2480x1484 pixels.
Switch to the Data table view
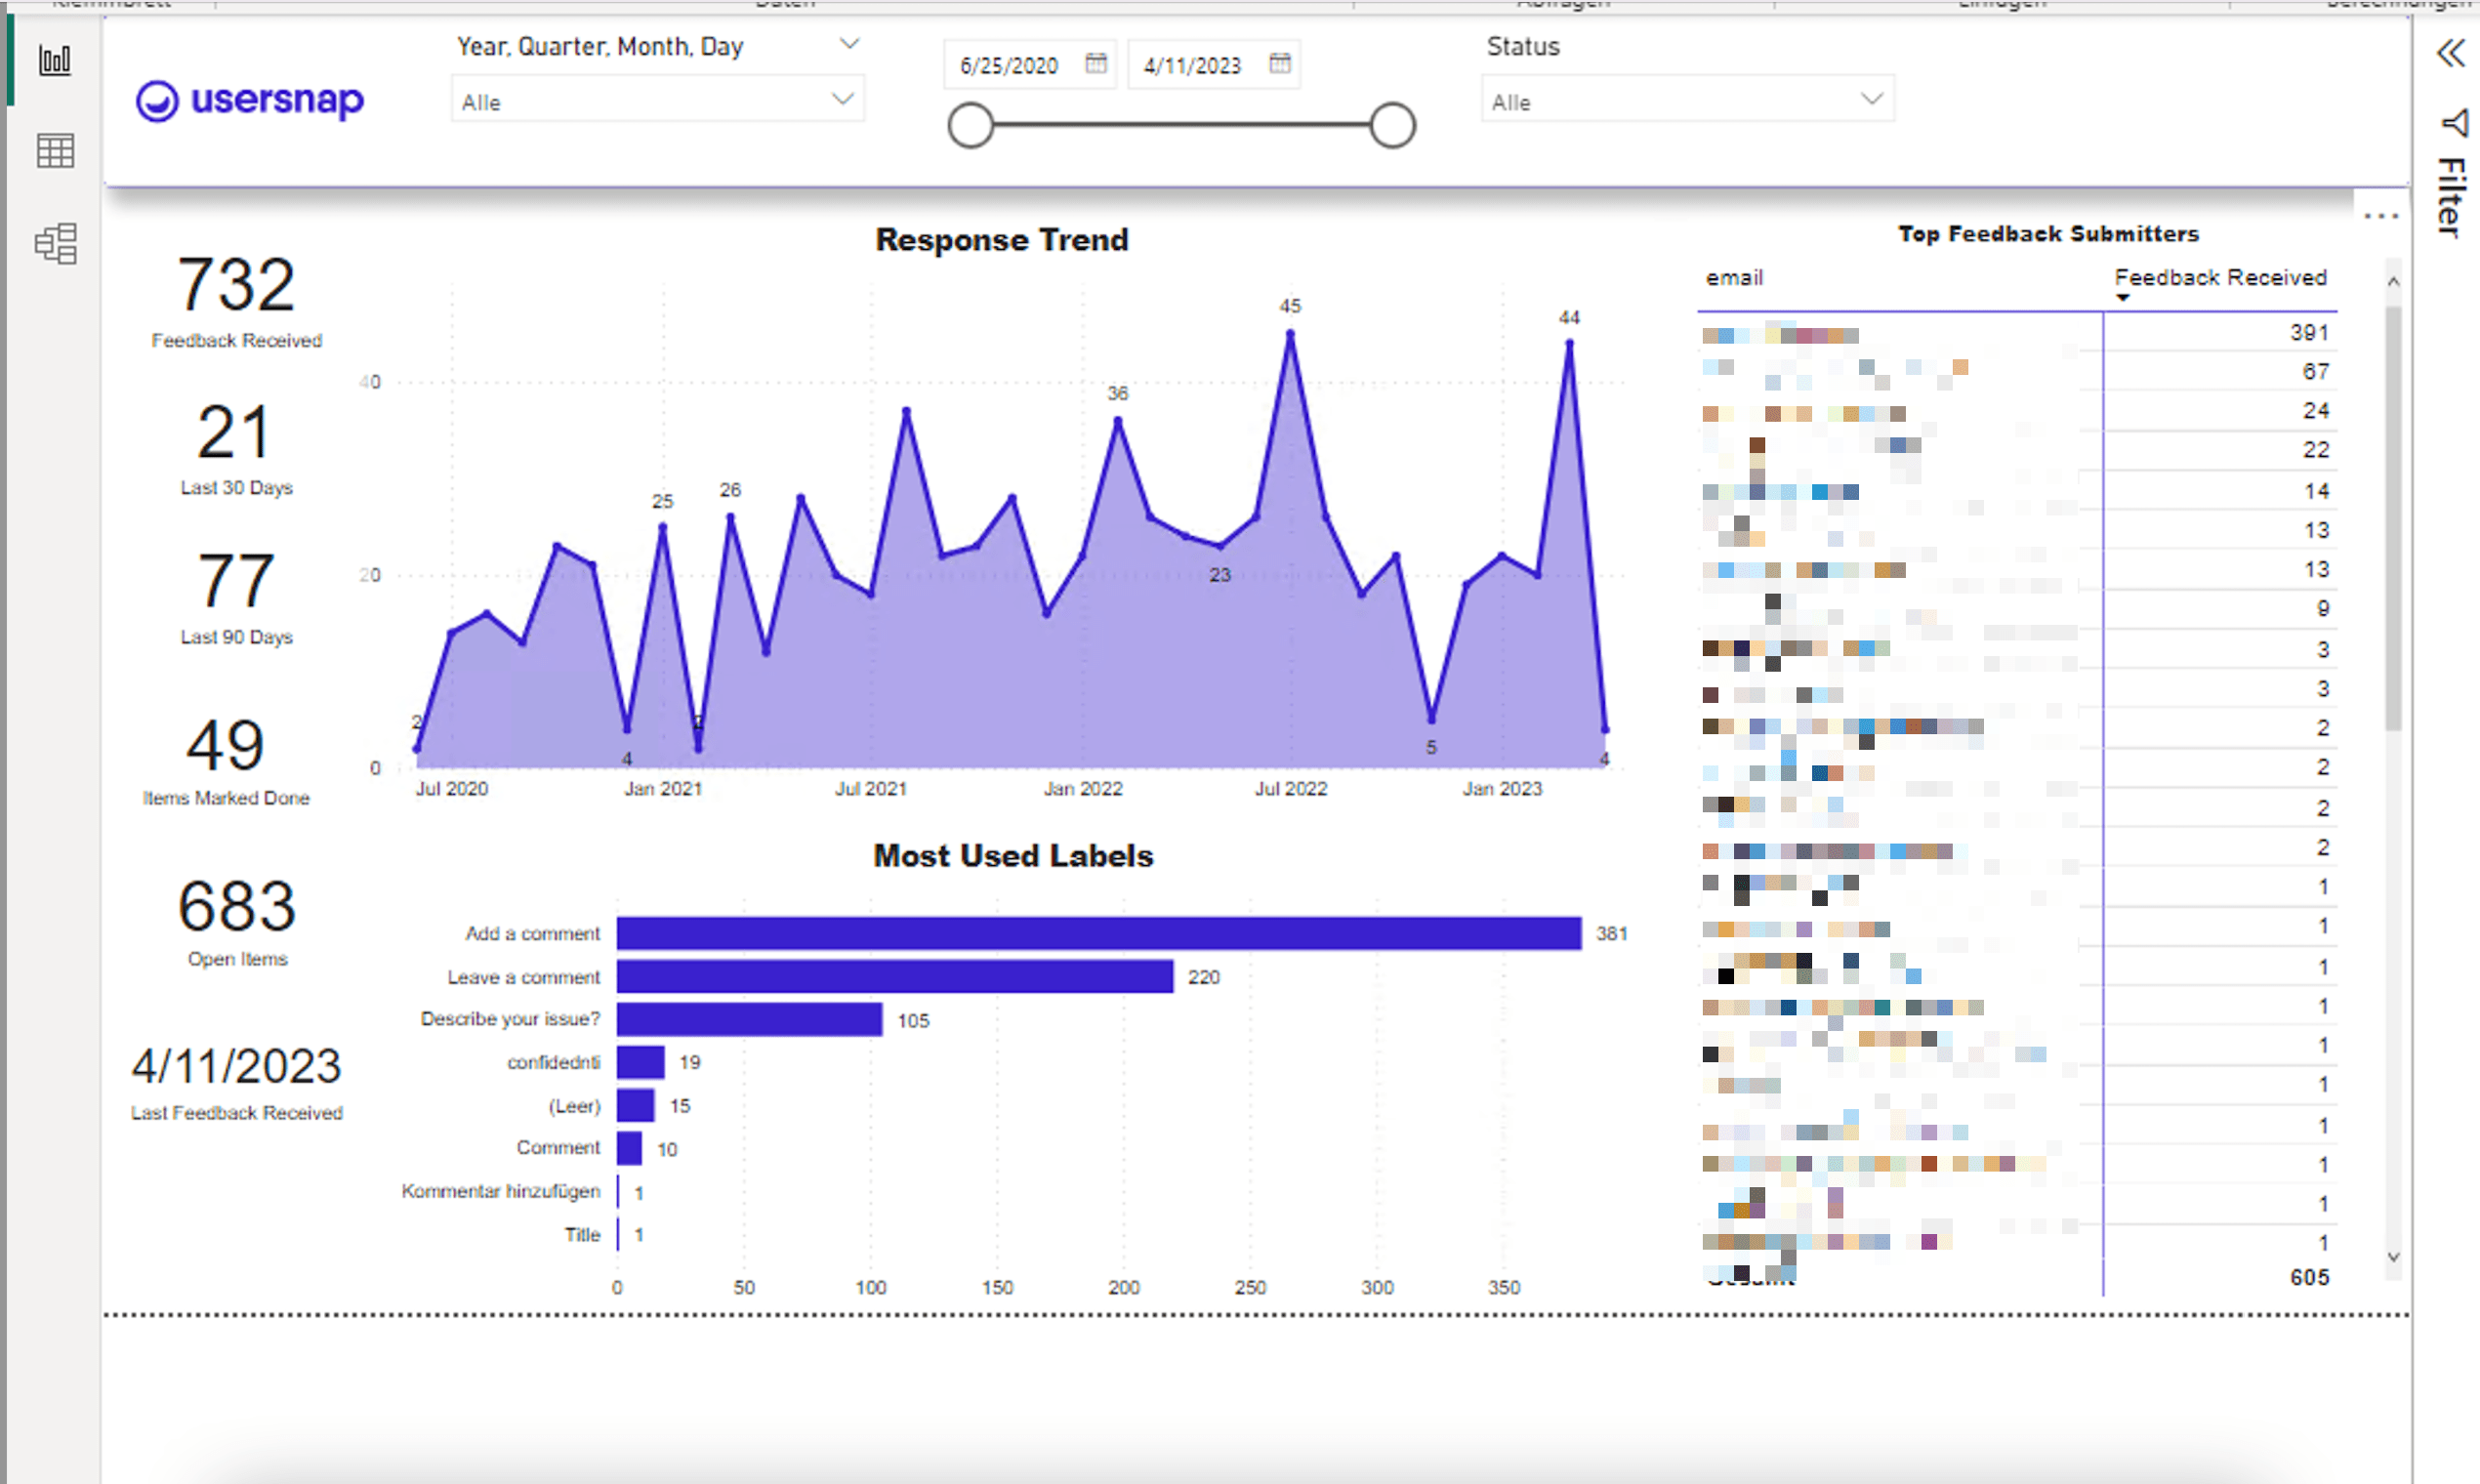tap(55, 151)
